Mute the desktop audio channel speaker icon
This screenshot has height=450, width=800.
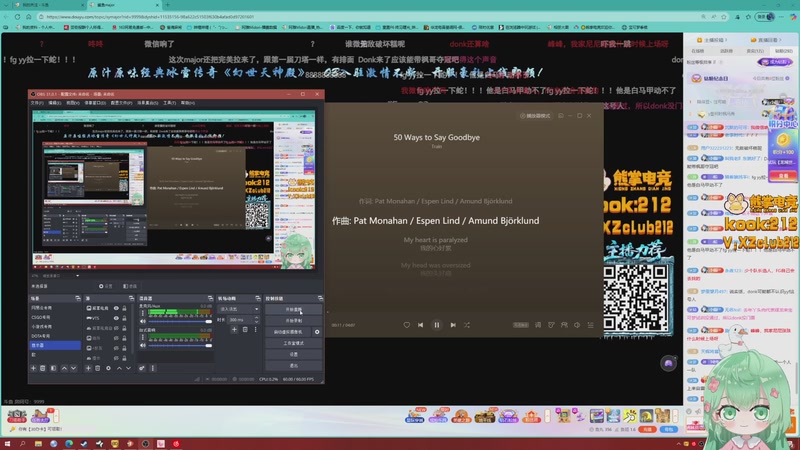[143, 345]
